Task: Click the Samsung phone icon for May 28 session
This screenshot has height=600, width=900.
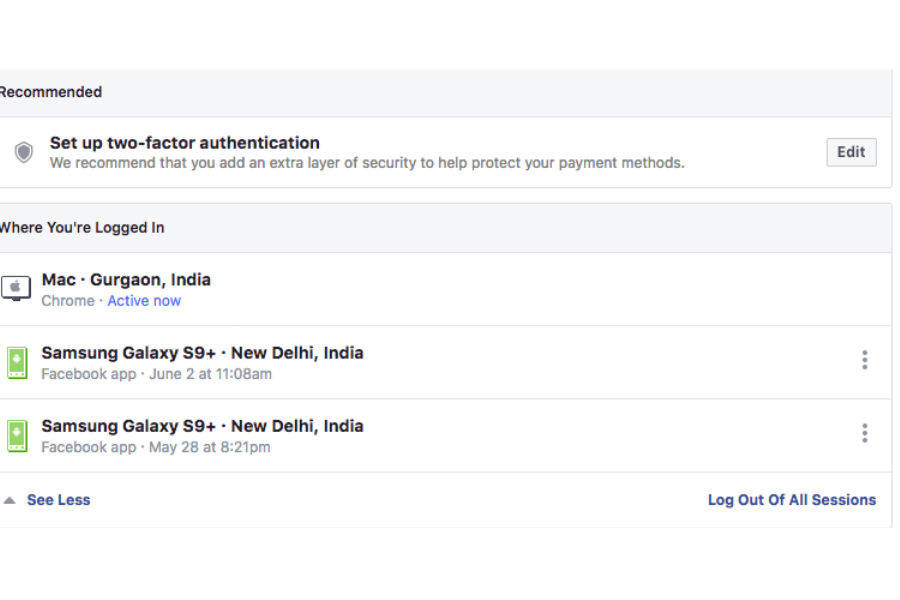Action: tap(17, 435)
